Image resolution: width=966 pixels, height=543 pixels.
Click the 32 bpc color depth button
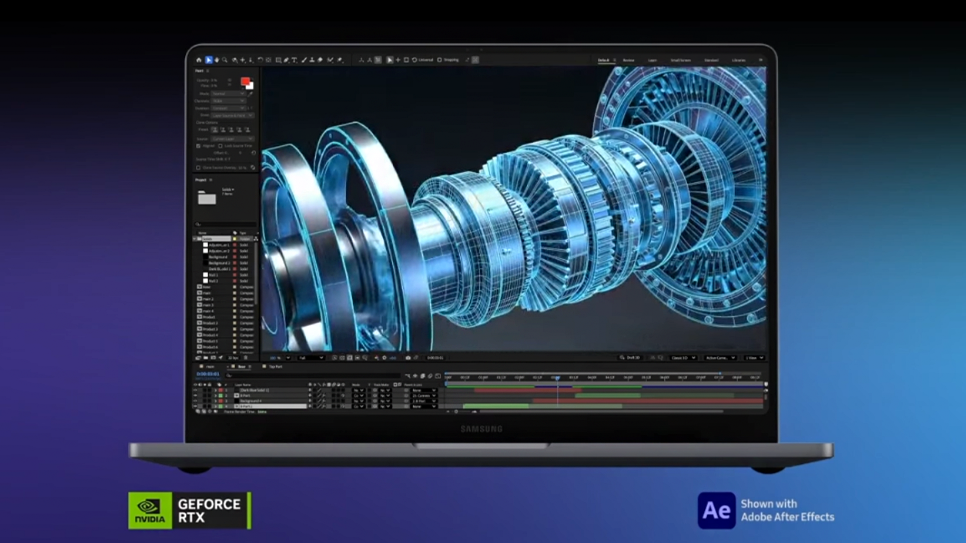[x=233, y=357]
